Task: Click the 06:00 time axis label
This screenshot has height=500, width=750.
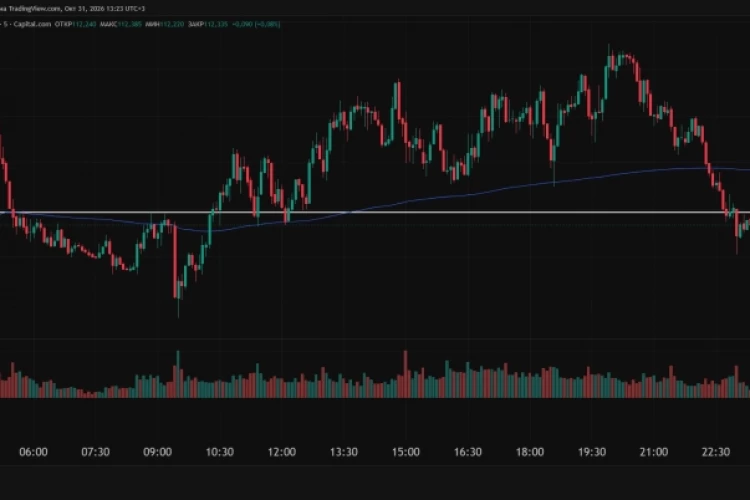Action: point(33,452)
